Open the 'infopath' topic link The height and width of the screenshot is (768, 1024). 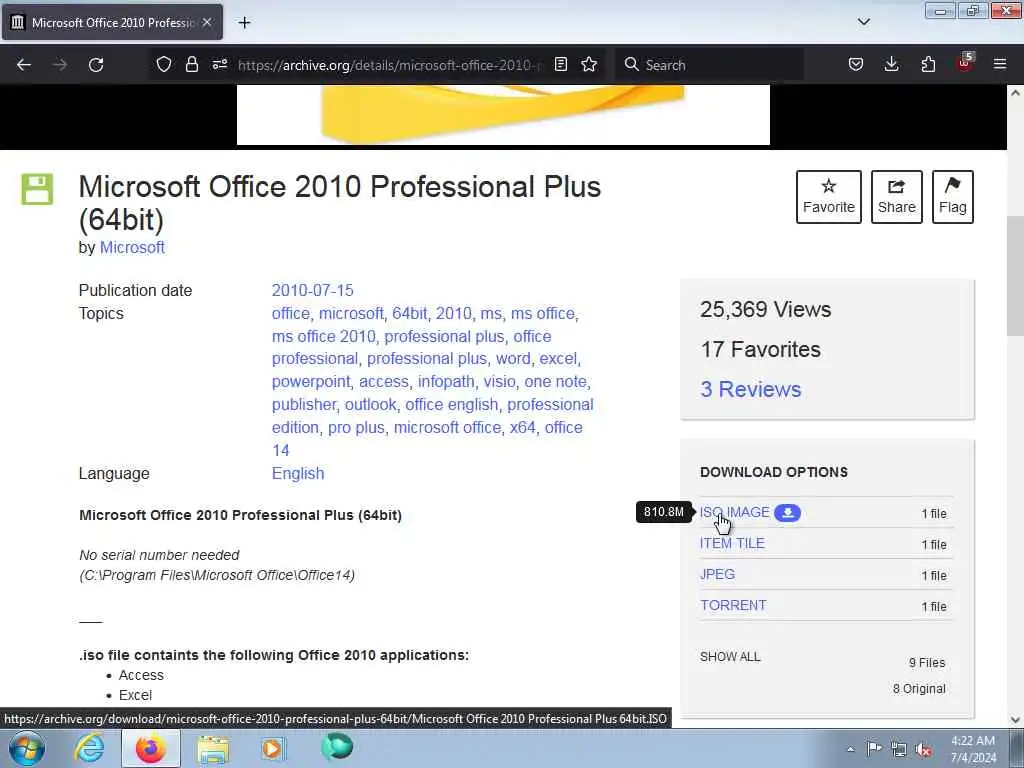(446, 381)
